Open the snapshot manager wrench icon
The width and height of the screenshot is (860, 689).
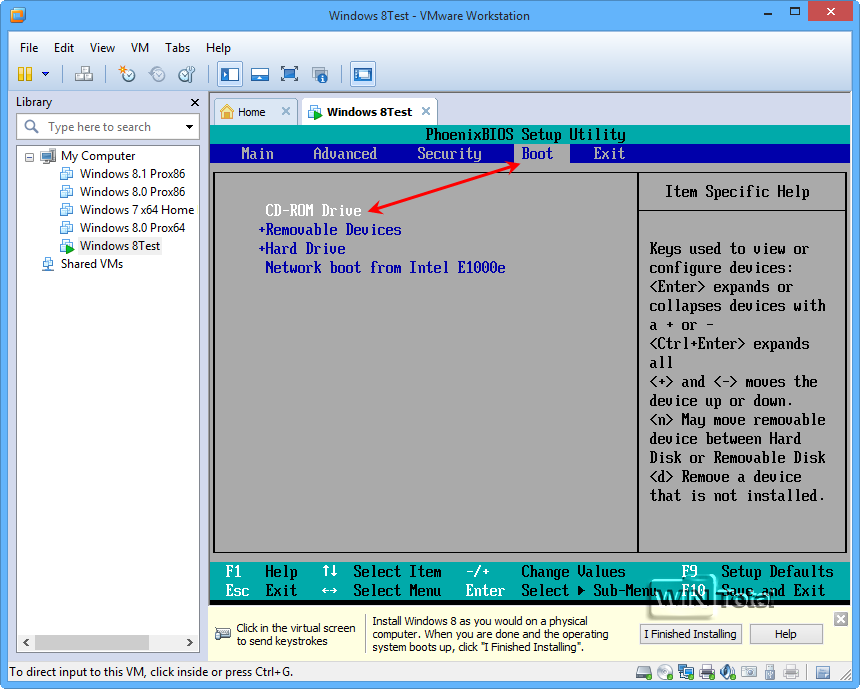[187, 74]
